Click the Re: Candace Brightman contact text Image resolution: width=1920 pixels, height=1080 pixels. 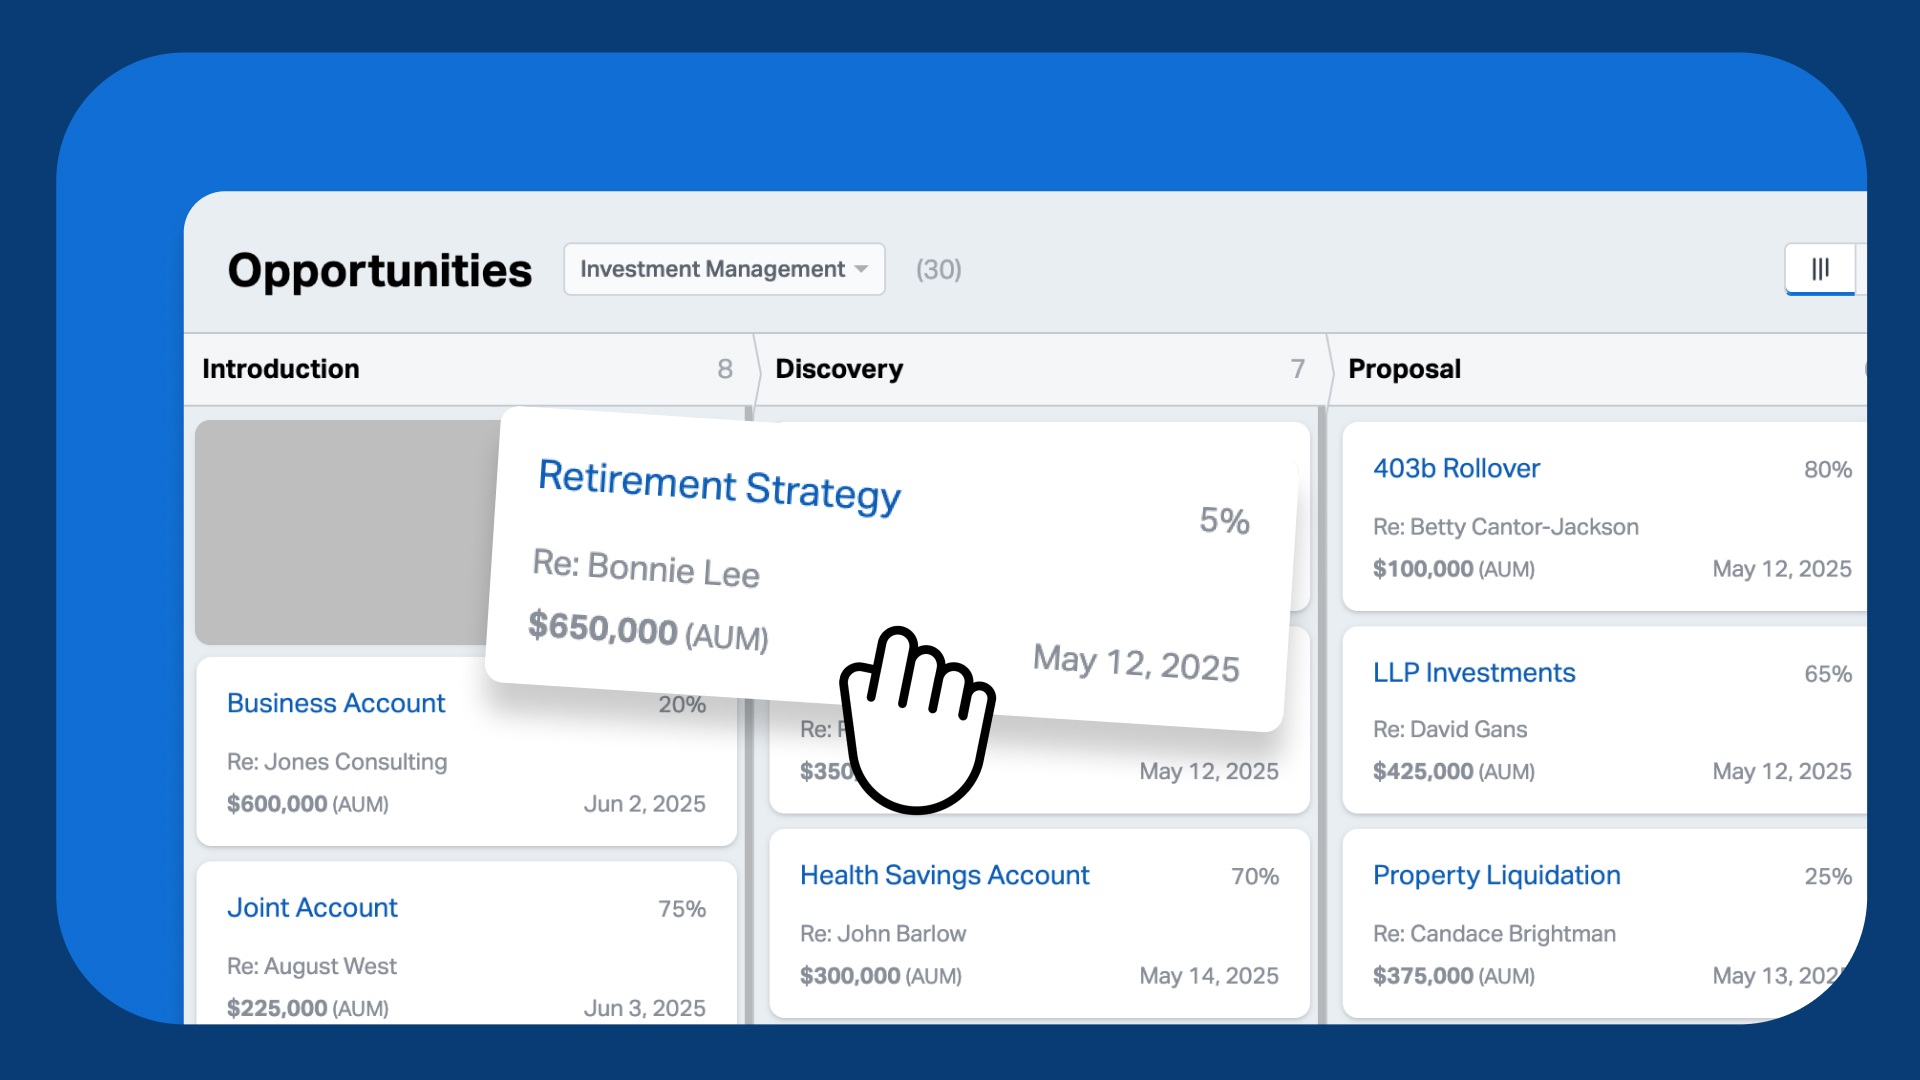[1494, 934]
